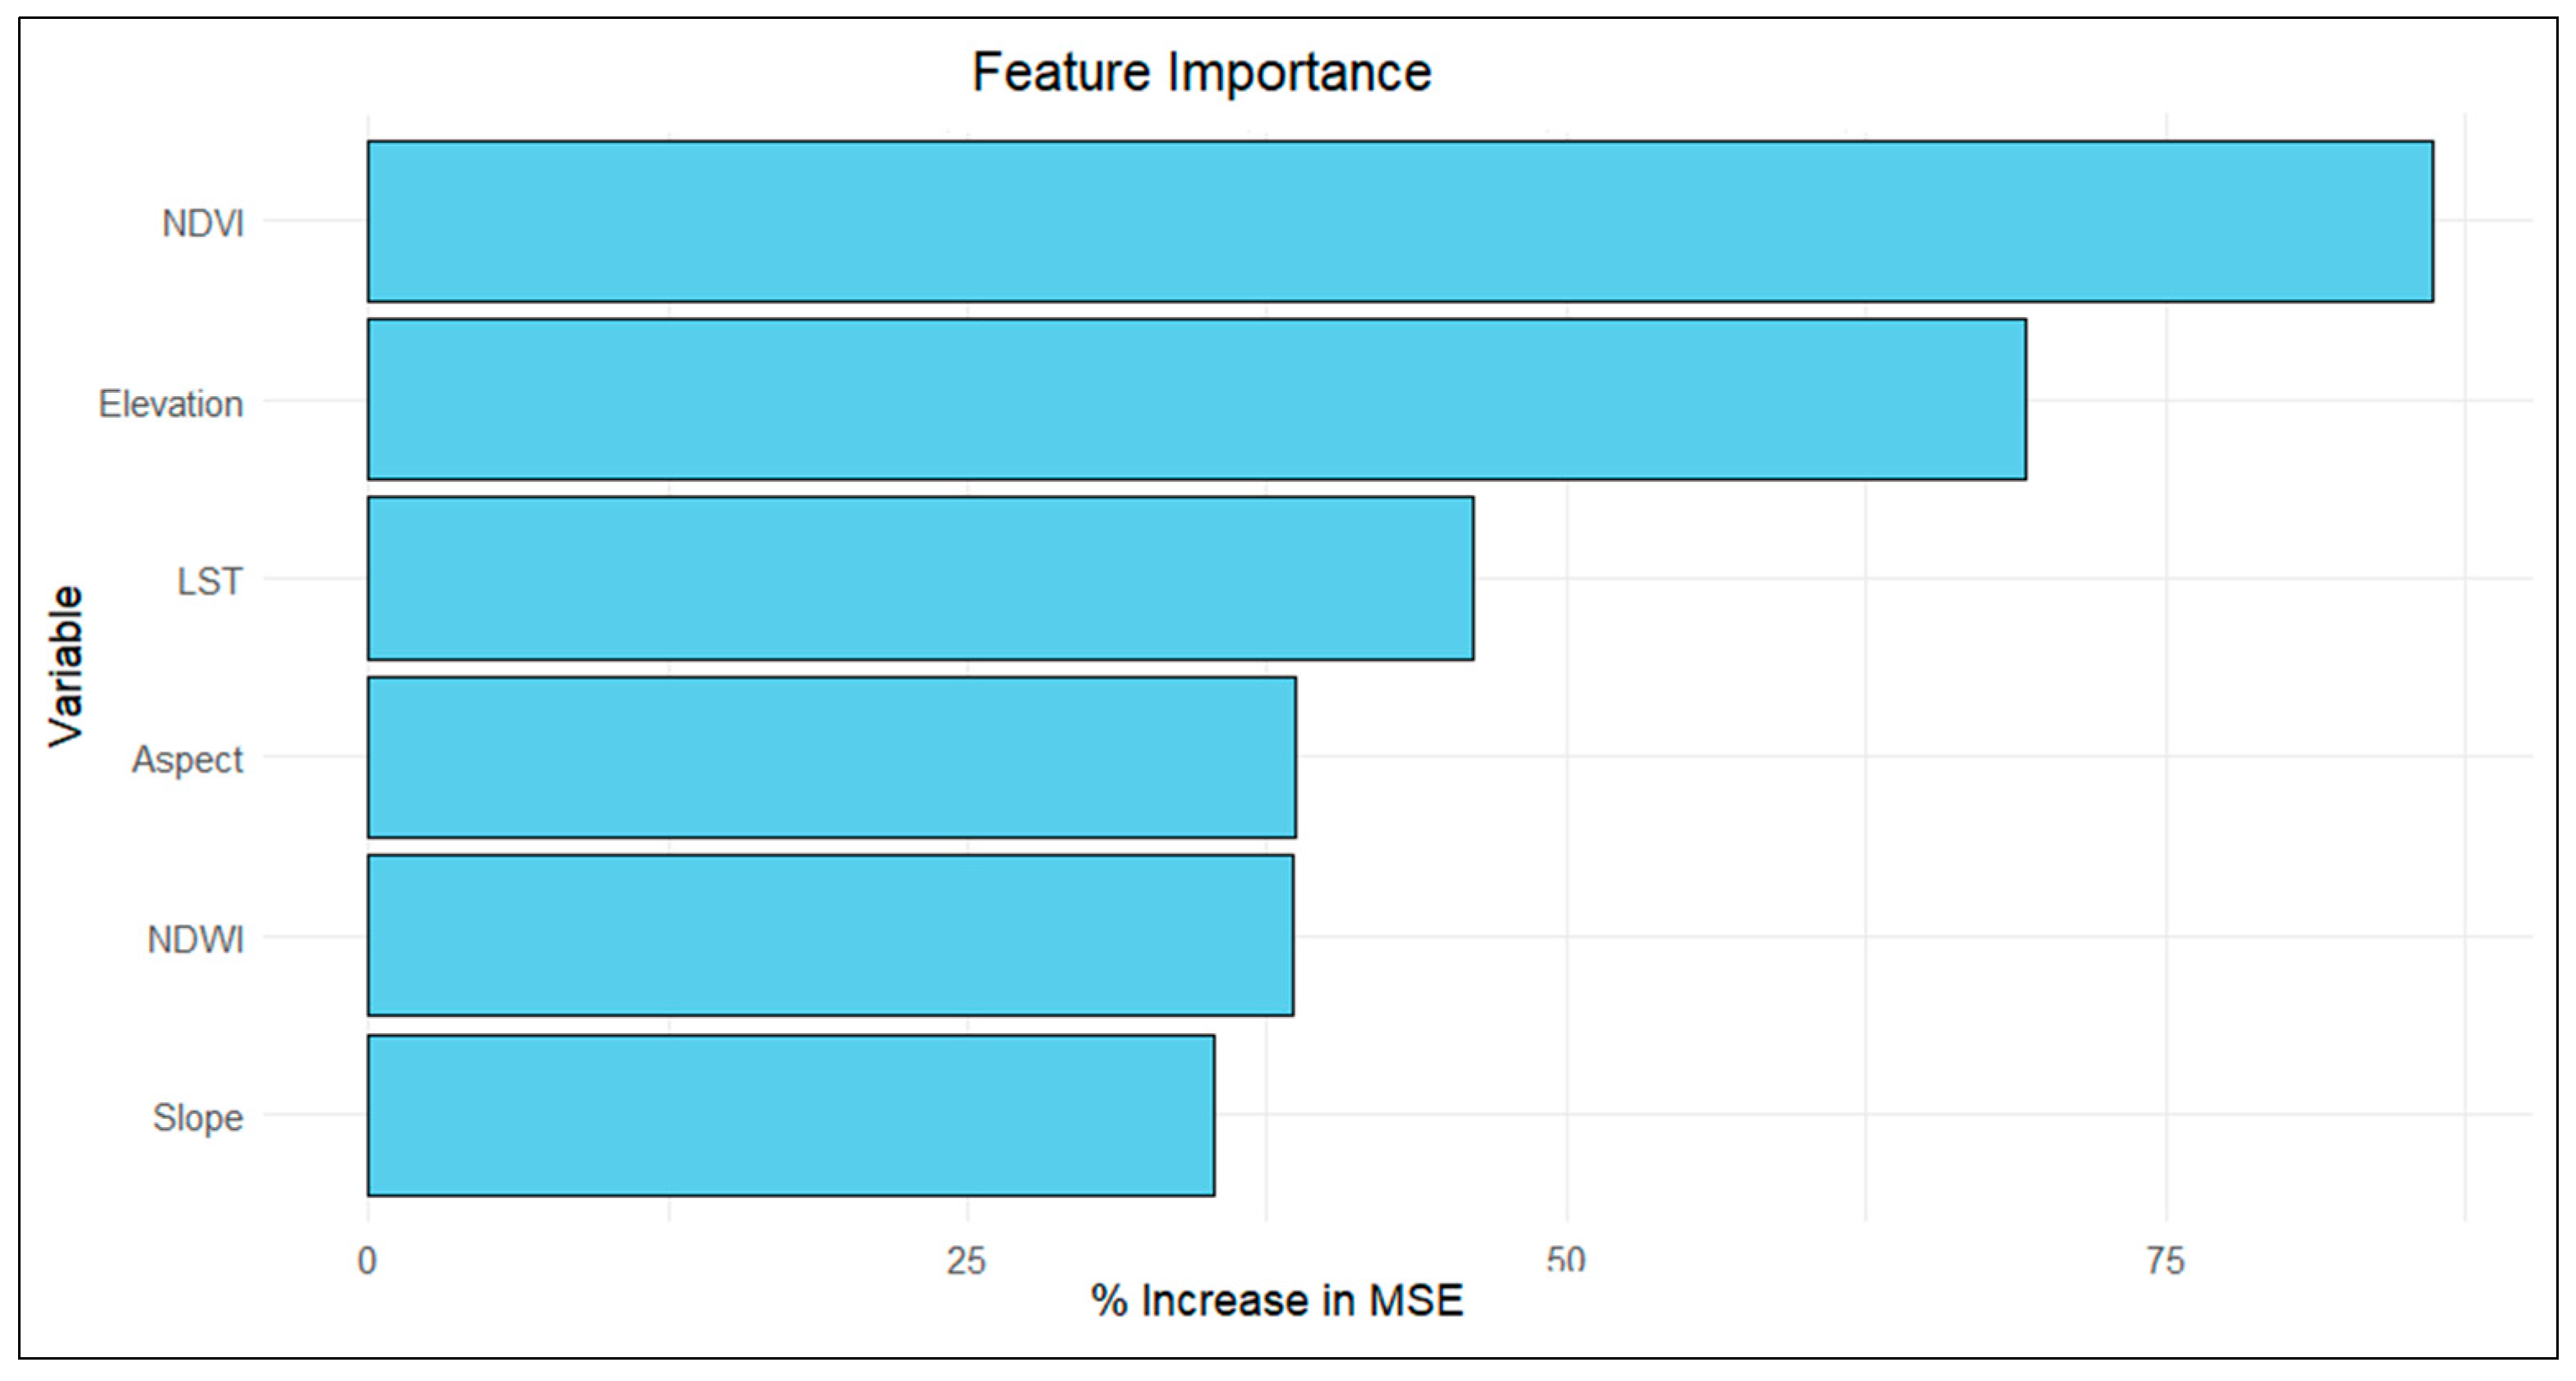Select the NDWI axis label
2576x1381 pixels.
(x=195, y=939)
